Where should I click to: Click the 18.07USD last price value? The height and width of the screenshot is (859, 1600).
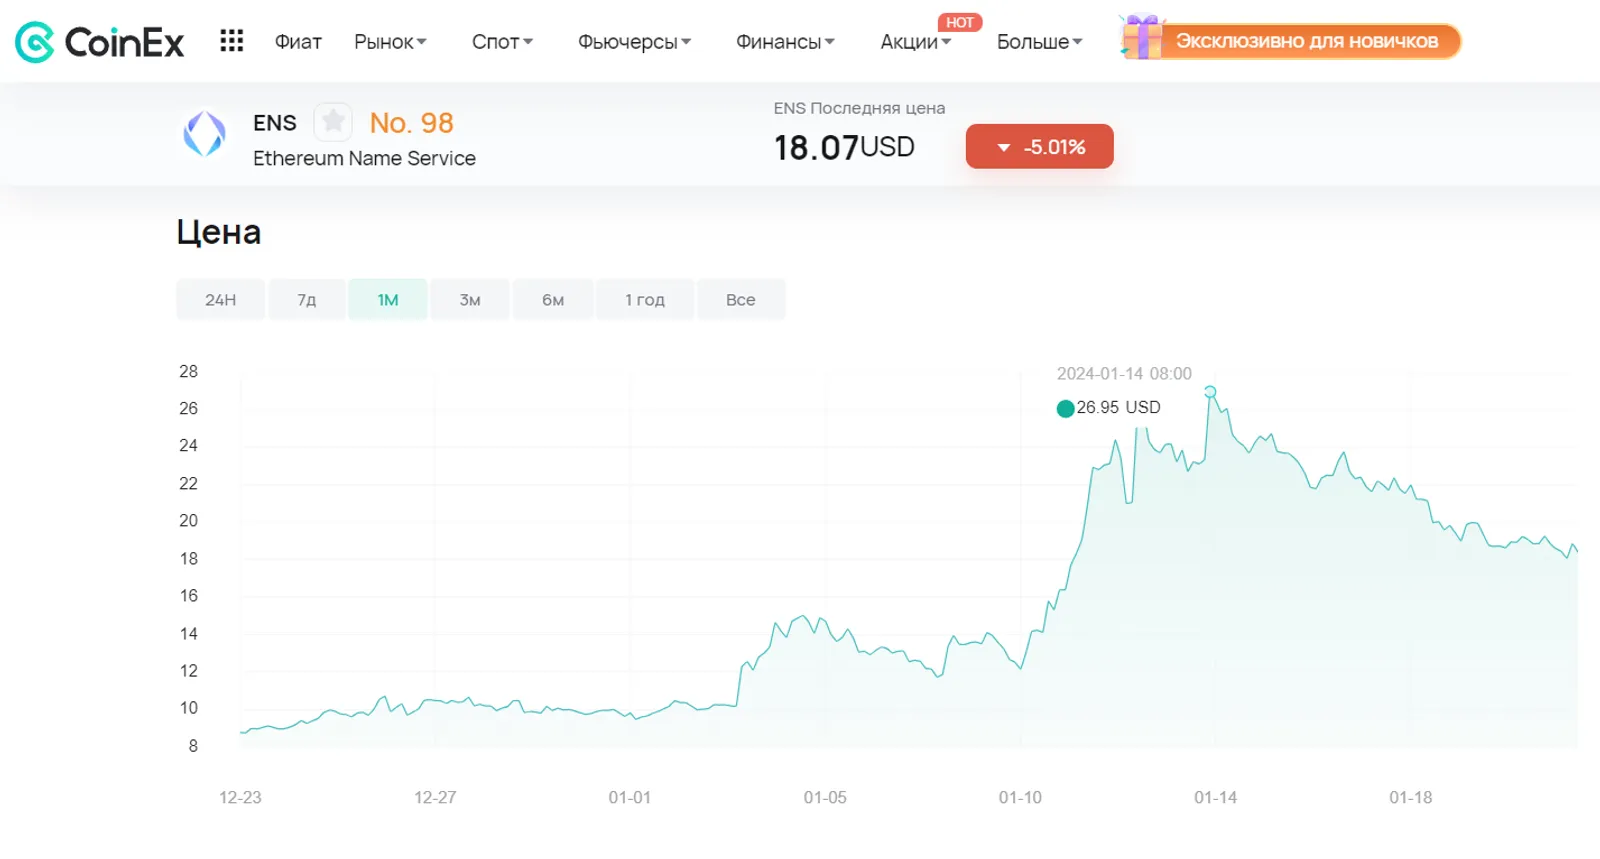(844, 148)
